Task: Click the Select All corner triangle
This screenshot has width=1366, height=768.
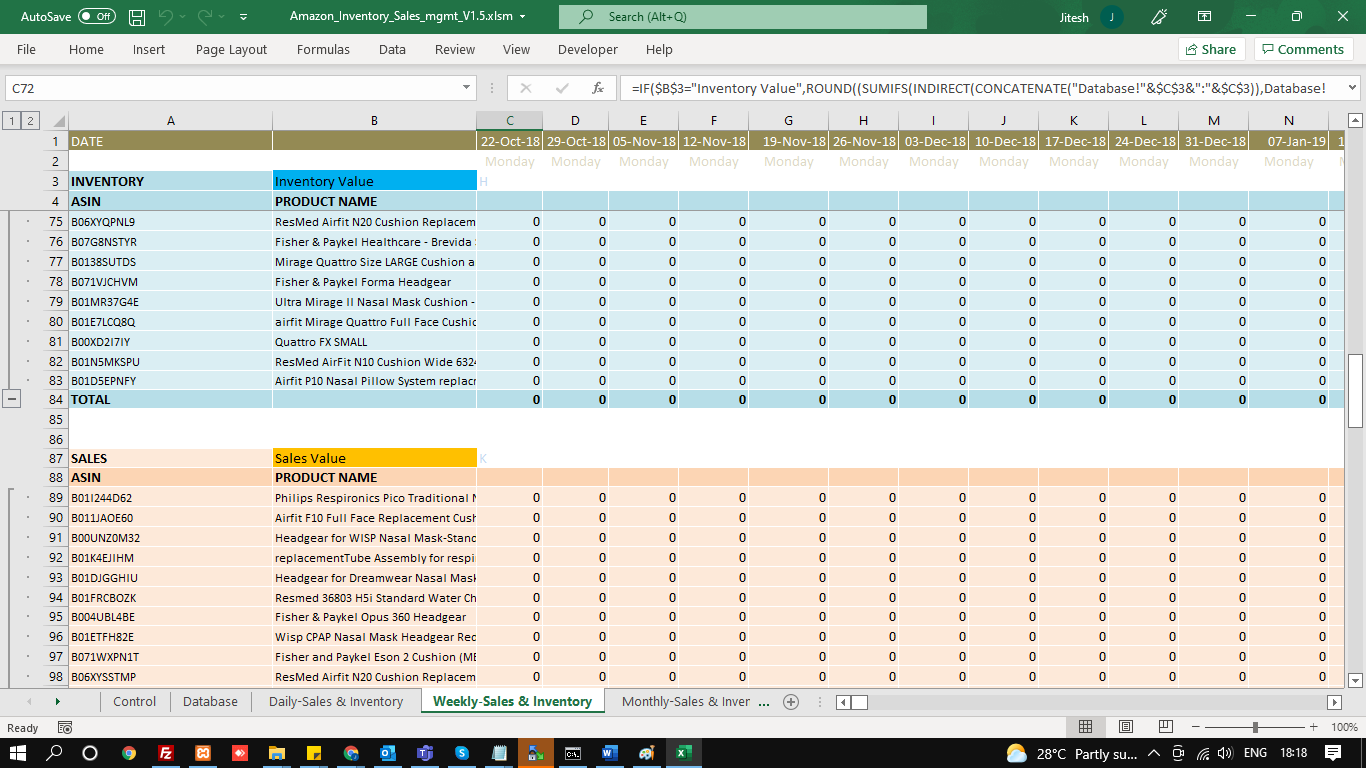Action: [59, 121]
